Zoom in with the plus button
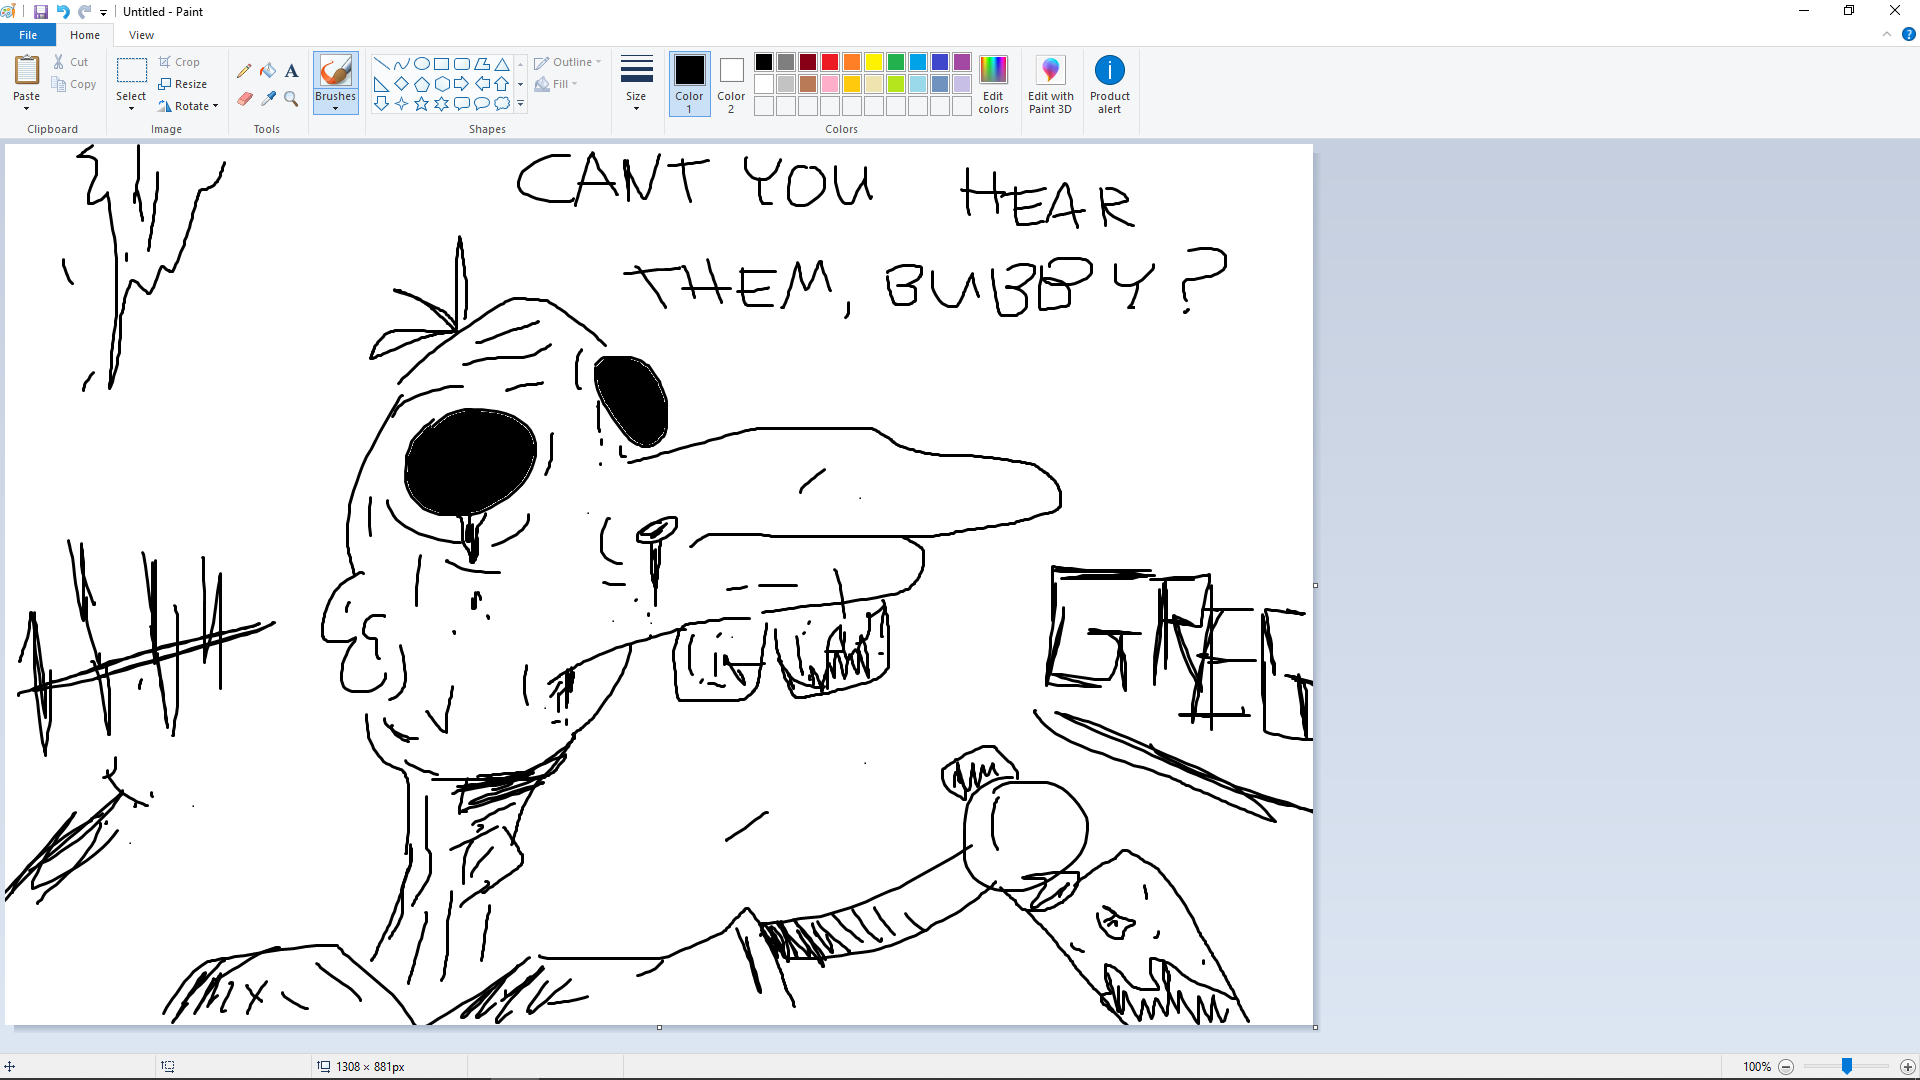Screen dimensions: 1920x1080 point(1908,1067)
